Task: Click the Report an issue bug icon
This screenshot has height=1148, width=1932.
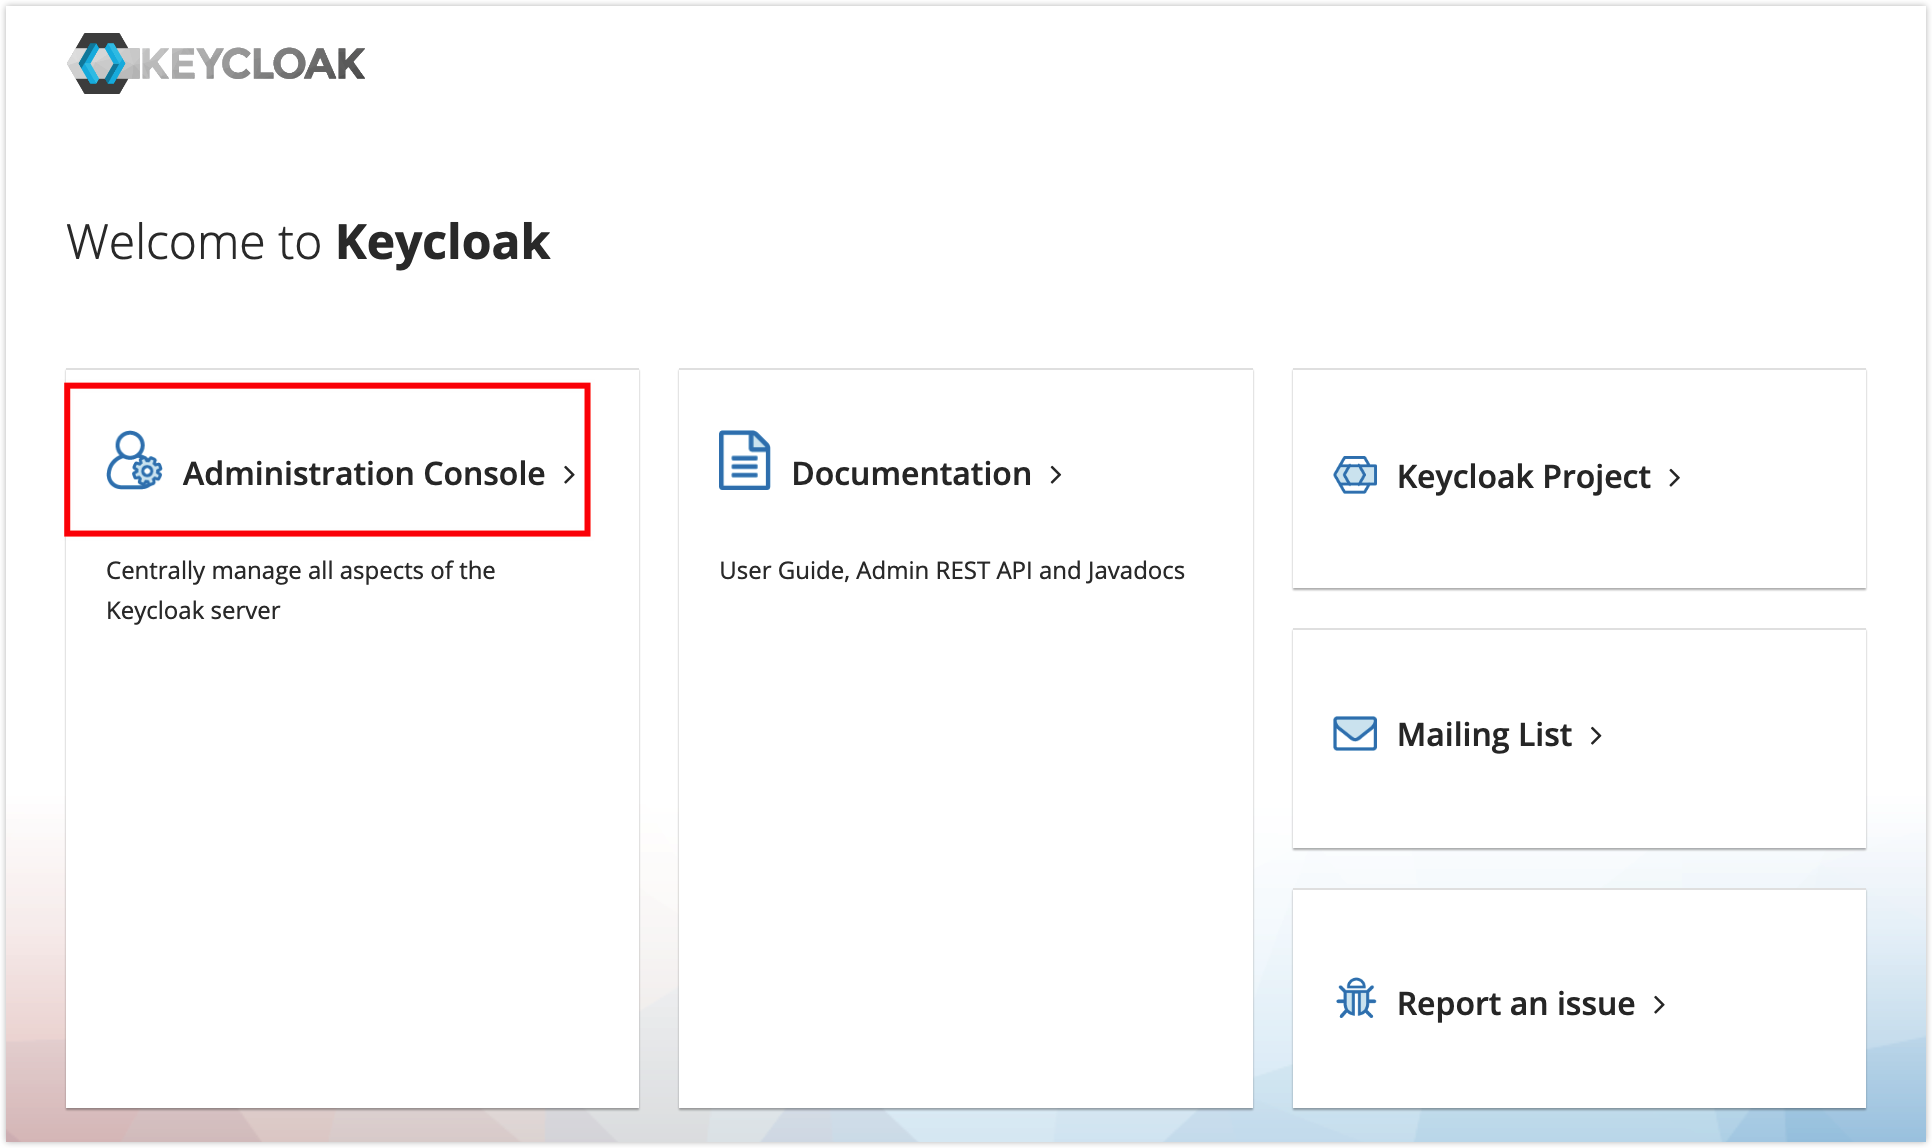Action: point(1356,999)
